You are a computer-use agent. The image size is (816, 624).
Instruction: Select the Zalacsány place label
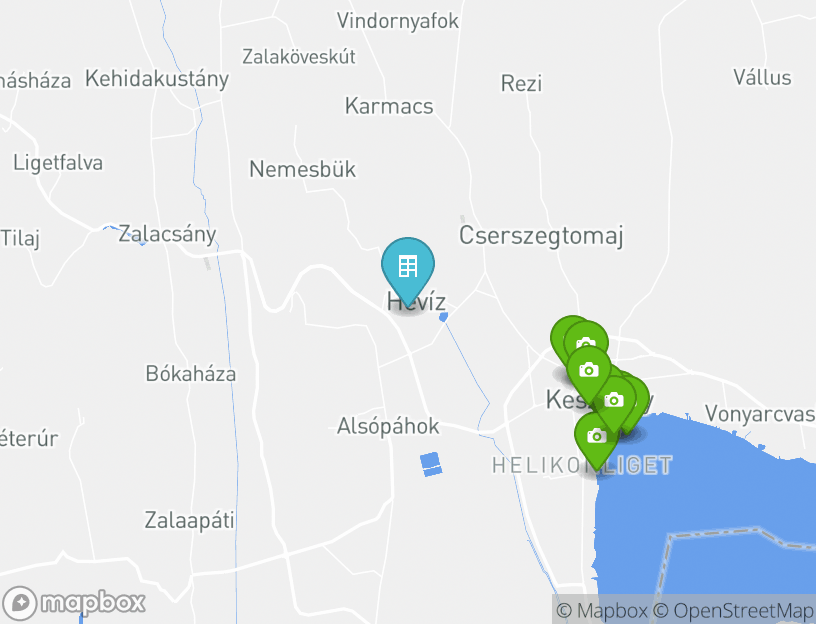[167, 234]
